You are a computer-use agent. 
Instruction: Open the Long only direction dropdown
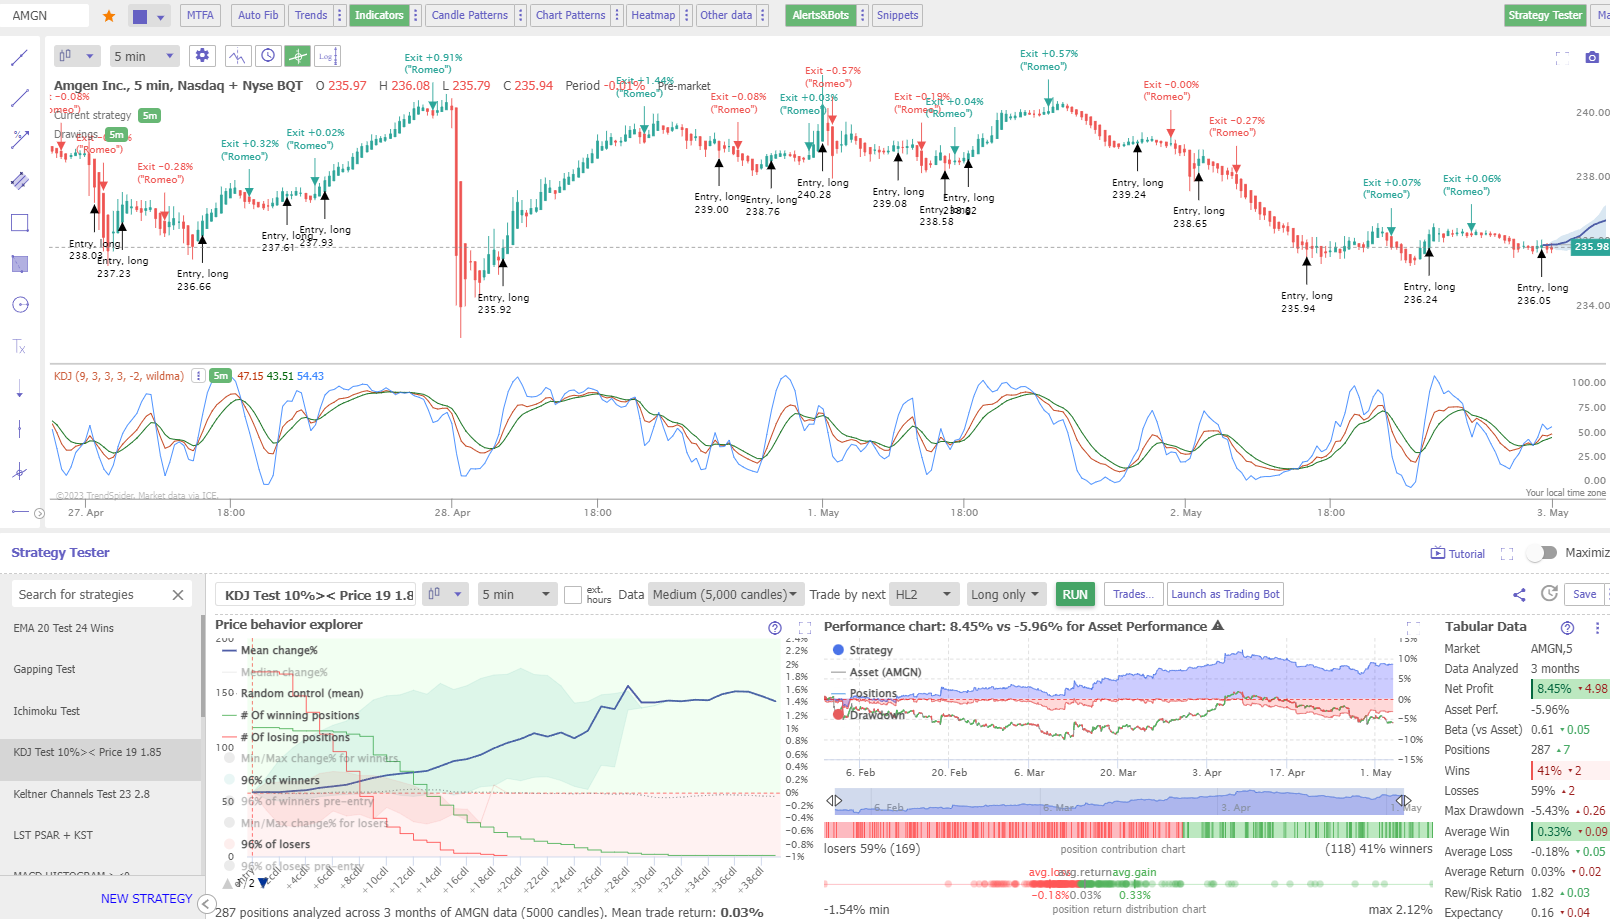point(1005,593)
